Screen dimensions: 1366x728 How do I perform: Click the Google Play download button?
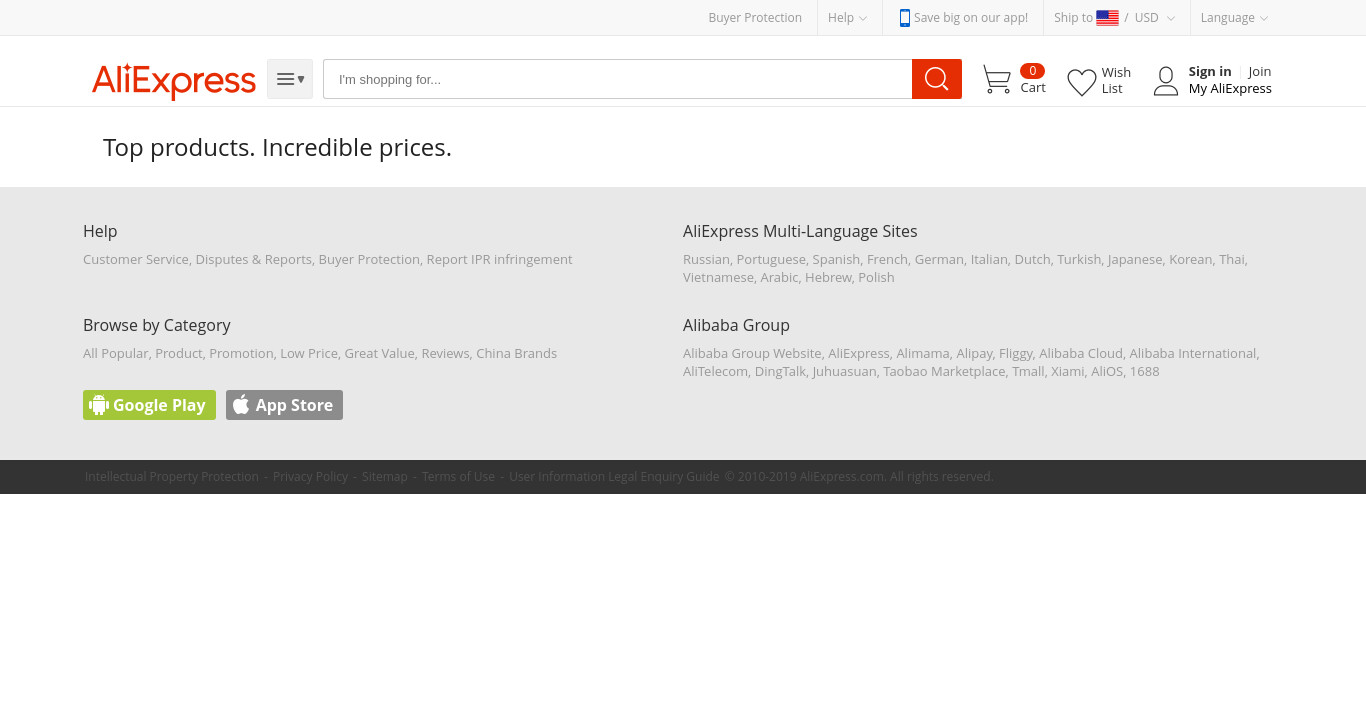tap(149, 405)
